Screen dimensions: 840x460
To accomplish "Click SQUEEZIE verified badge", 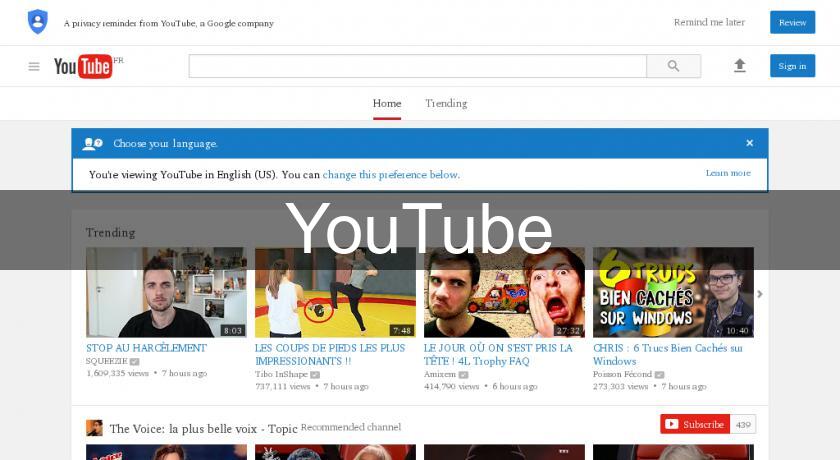I will click(134, 361).
